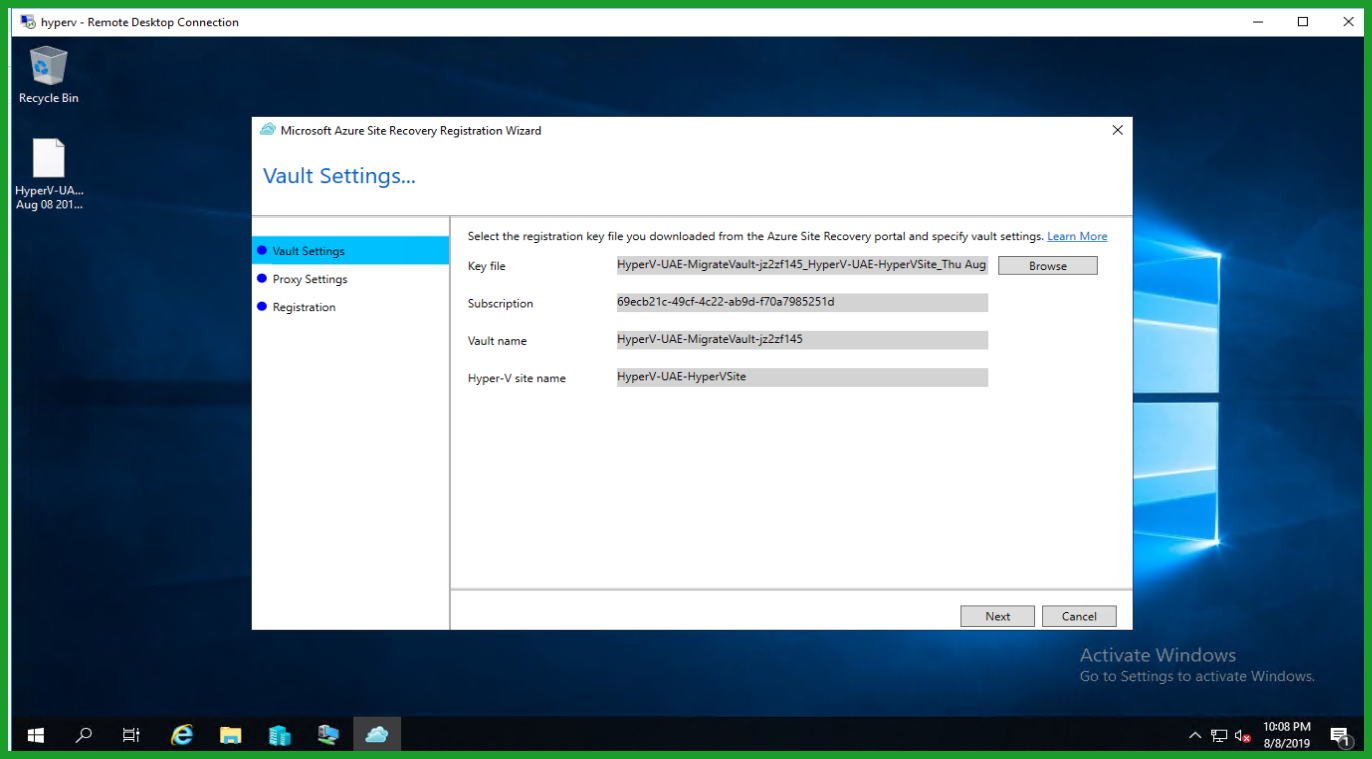Click the 'Vault name' label
Screen dimensions: 1372x759
pyautogui.click(x=497, y=341)
